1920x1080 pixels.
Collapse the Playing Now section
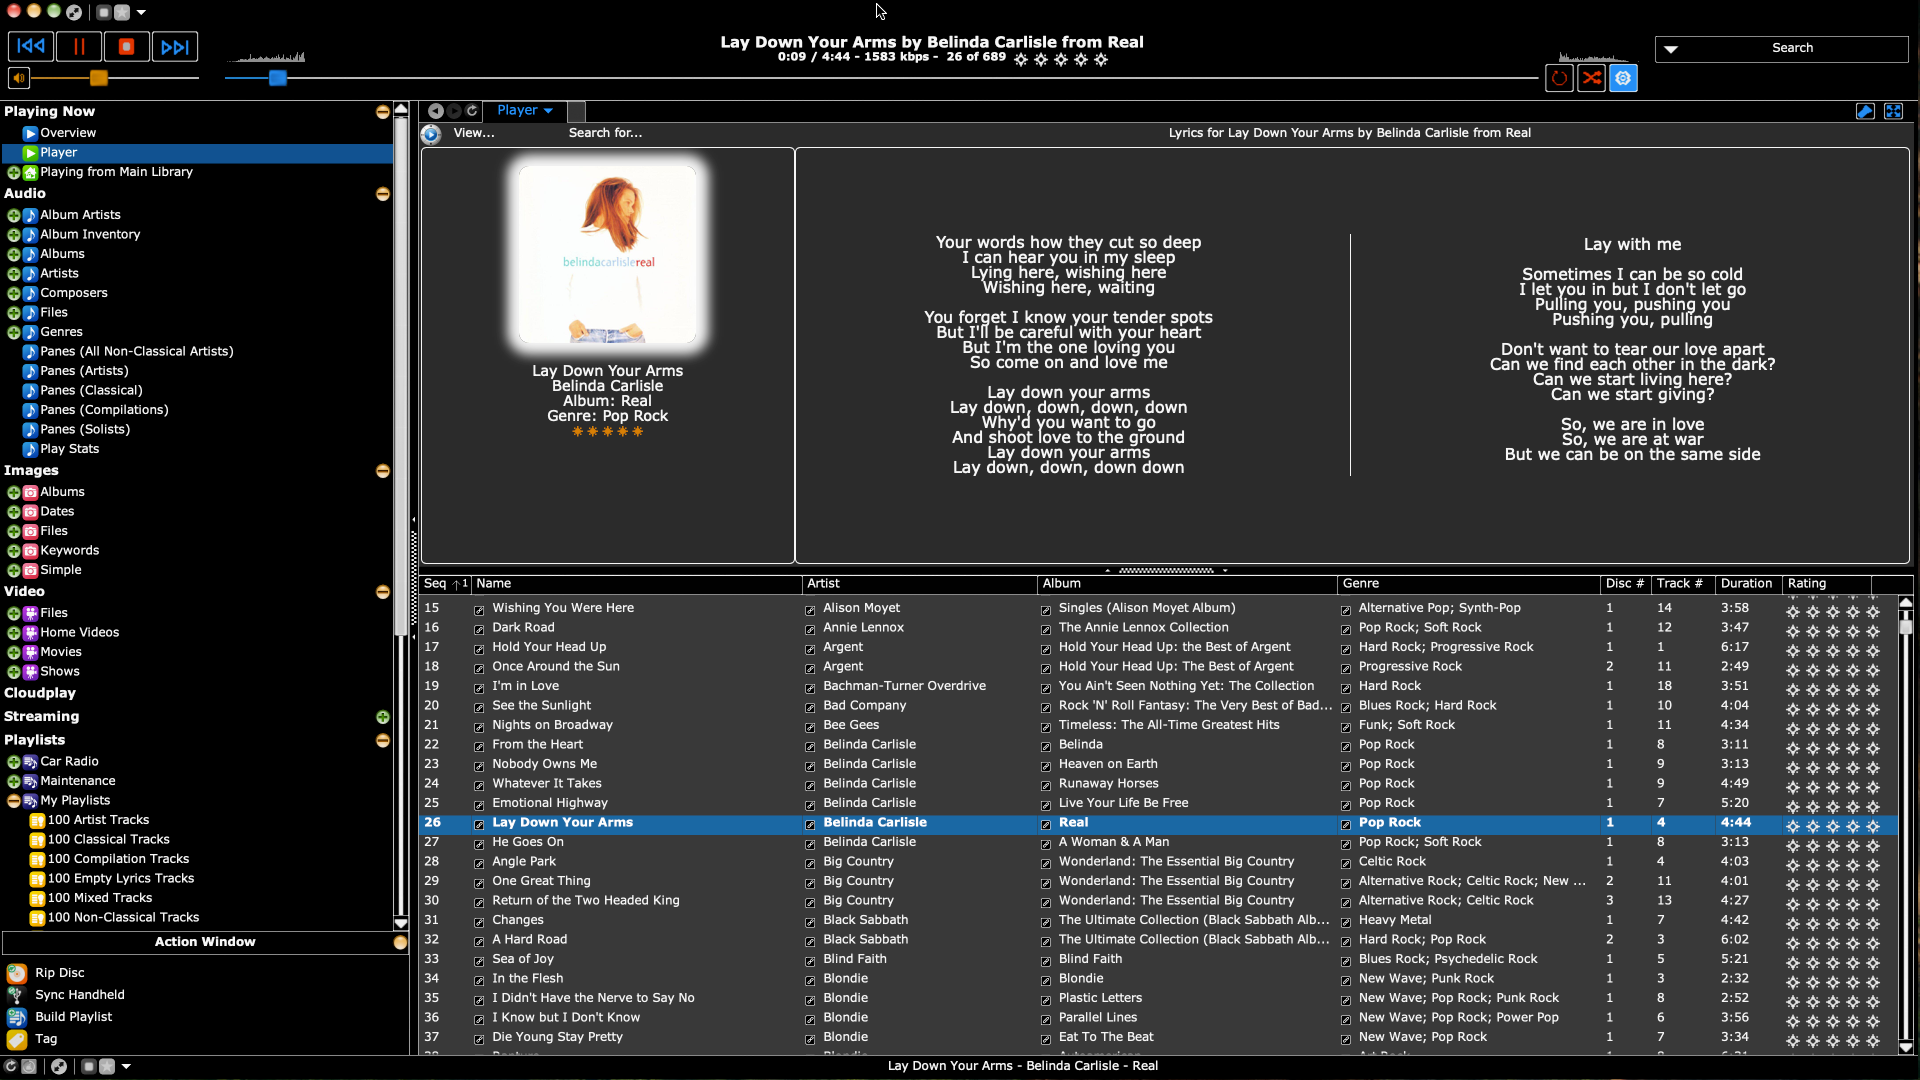pyautogui.click(x=383, y=112)
